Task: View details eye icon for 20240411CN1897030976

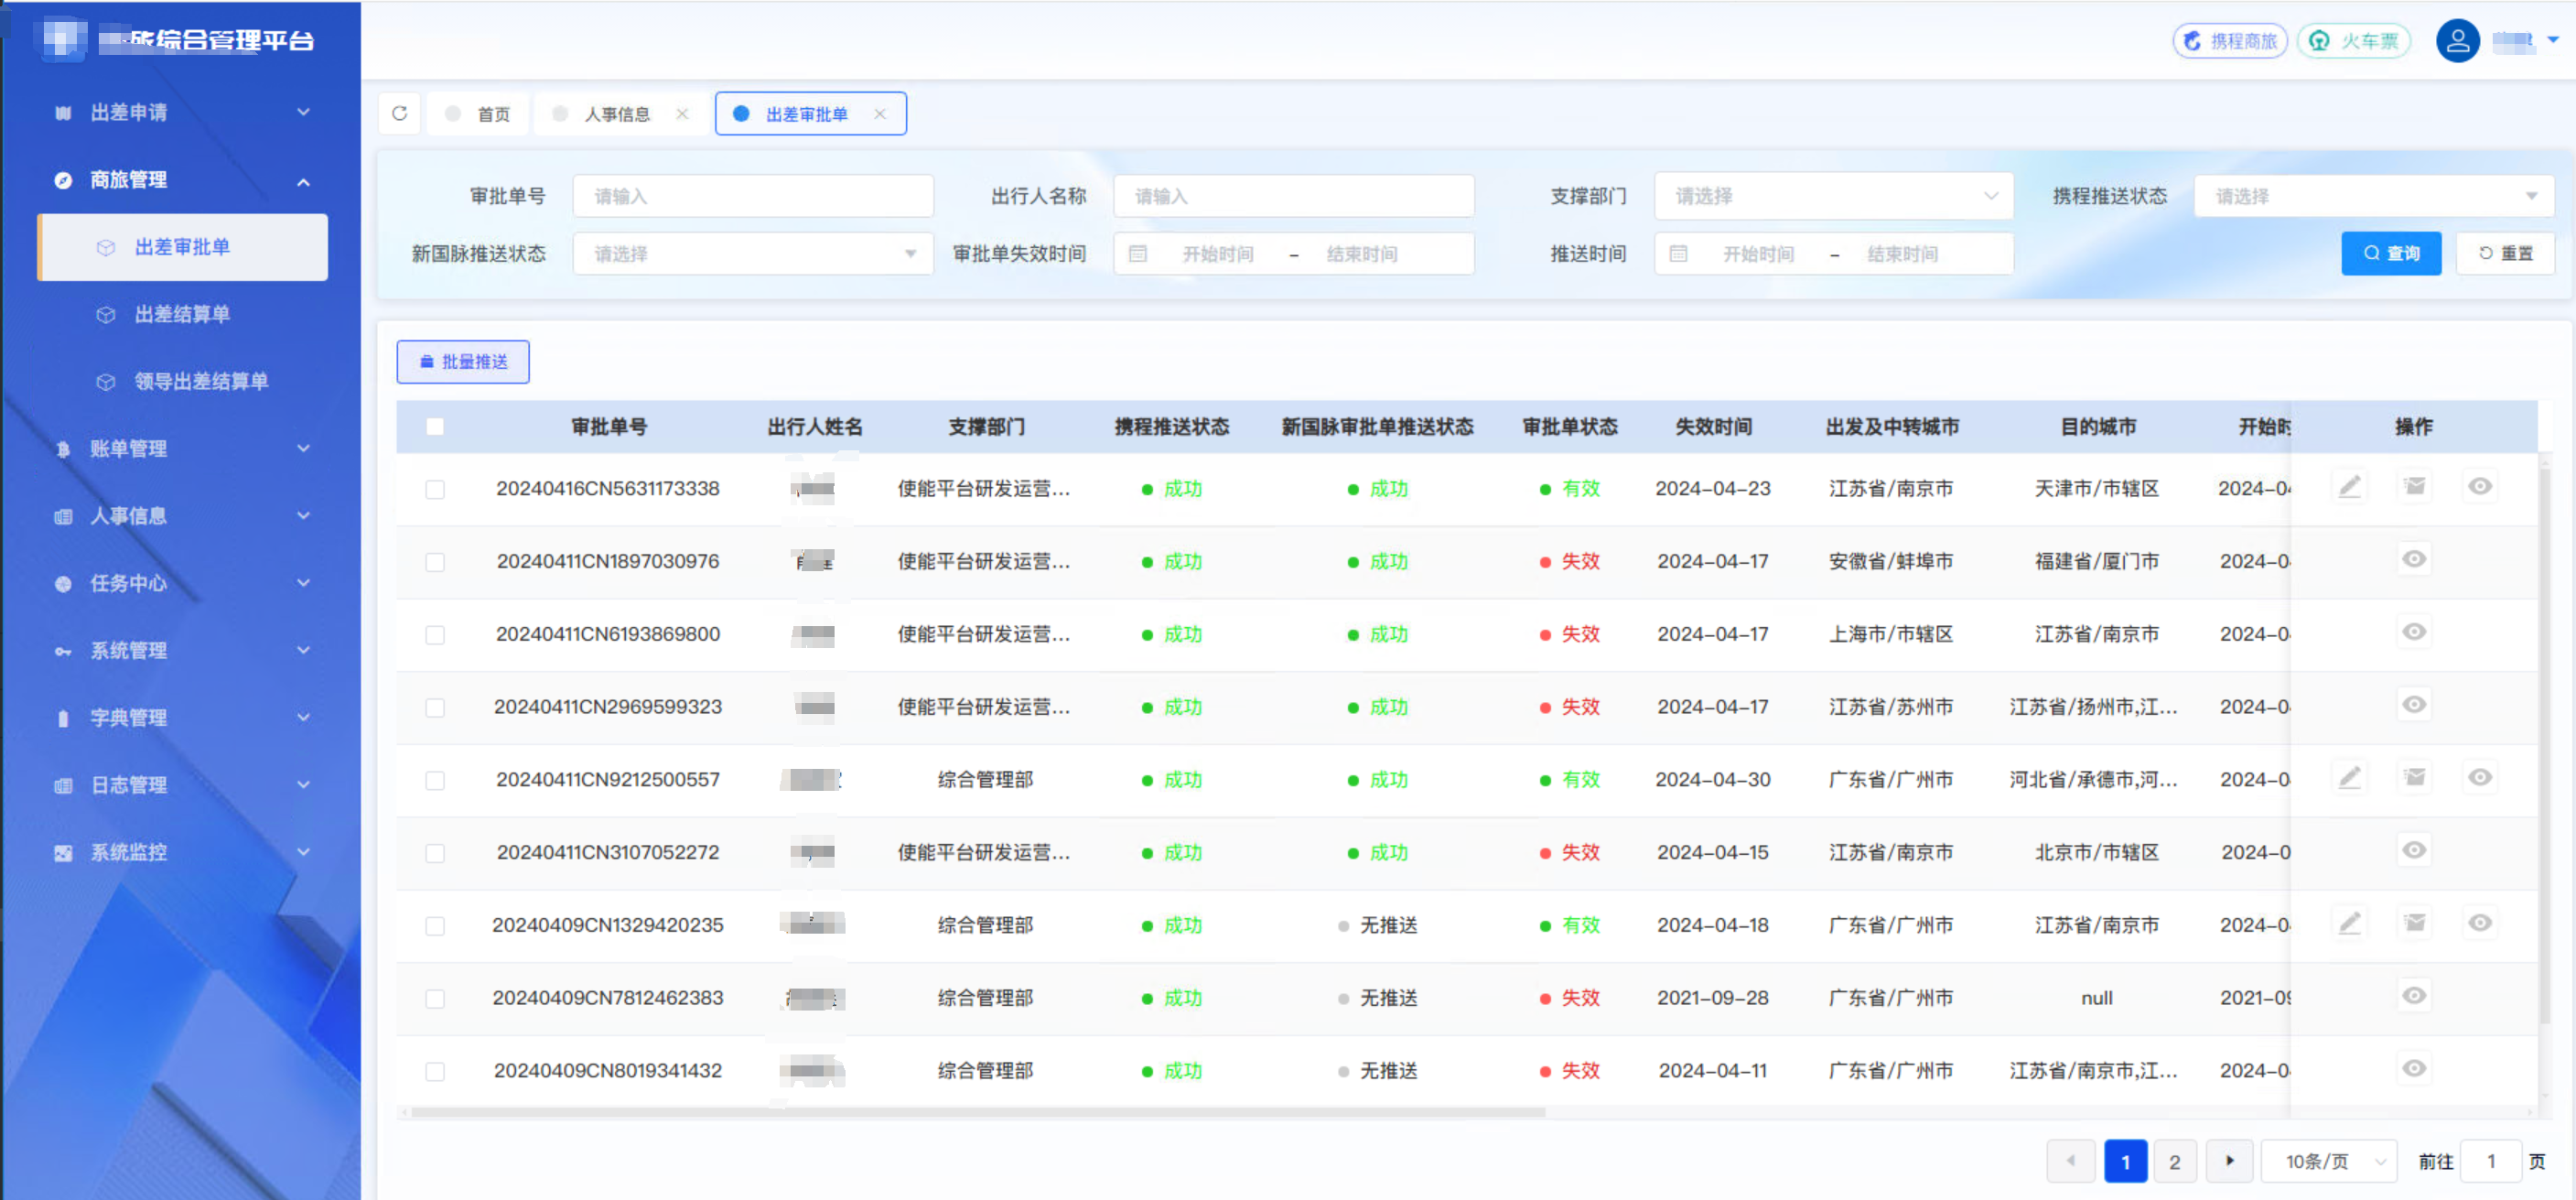Action: (2414, 560)
